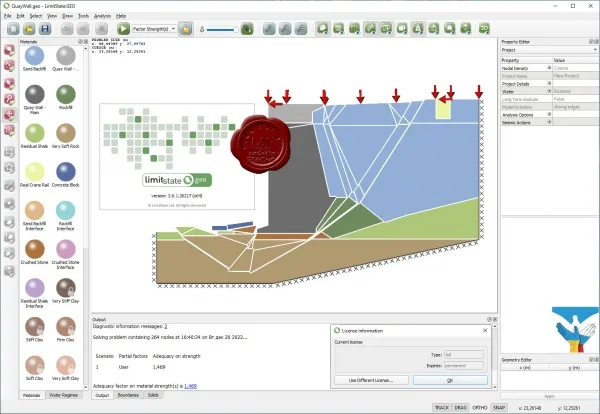Select the Rockfill Interface teal material
Screen dimensions: 600x414
point(66,210)
